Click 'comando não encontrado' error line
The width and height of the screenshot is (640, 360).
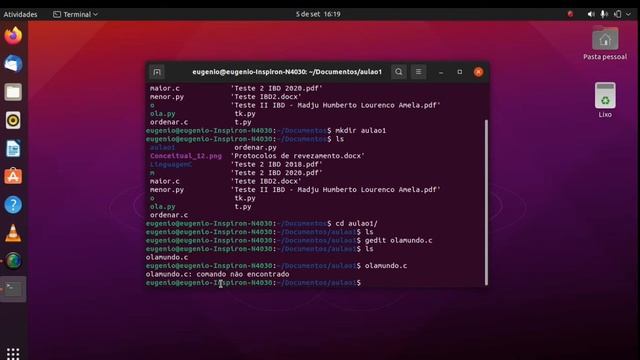click(x=218, y=274)
